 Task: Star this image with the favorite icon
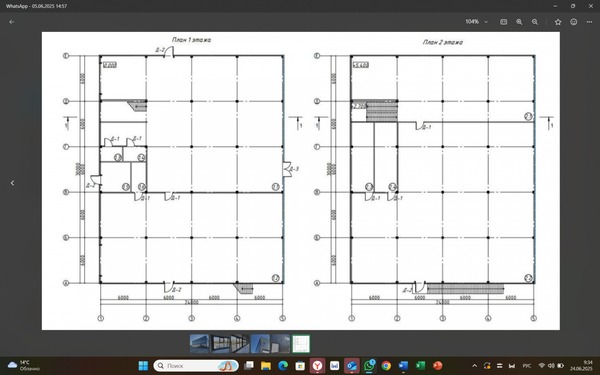click(x=558, y=22)
